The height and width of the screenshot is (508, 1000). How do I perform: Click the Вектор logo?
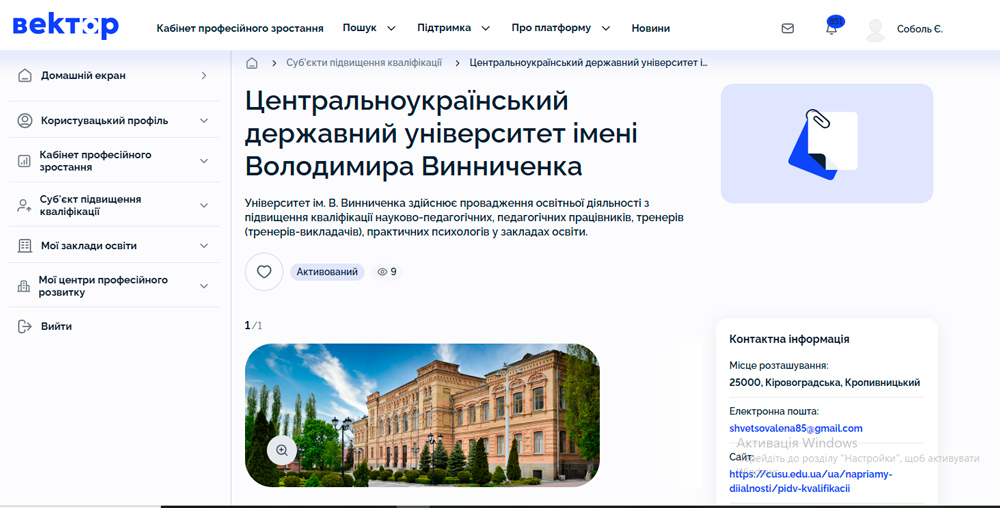66,26
